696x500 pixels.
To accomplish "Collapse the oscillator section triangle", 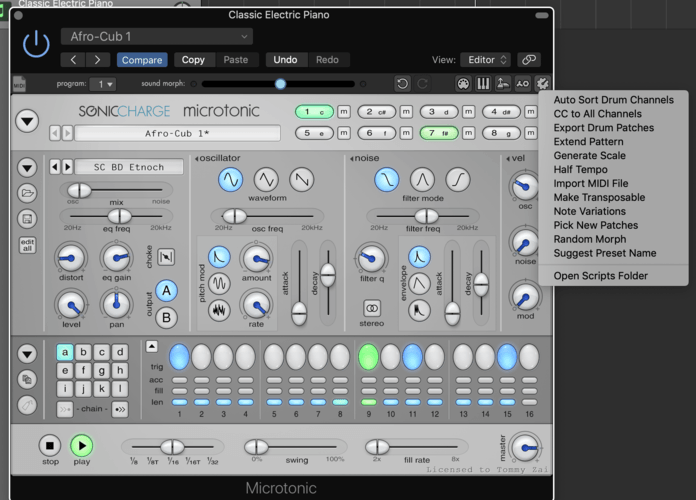I will 197,159.
